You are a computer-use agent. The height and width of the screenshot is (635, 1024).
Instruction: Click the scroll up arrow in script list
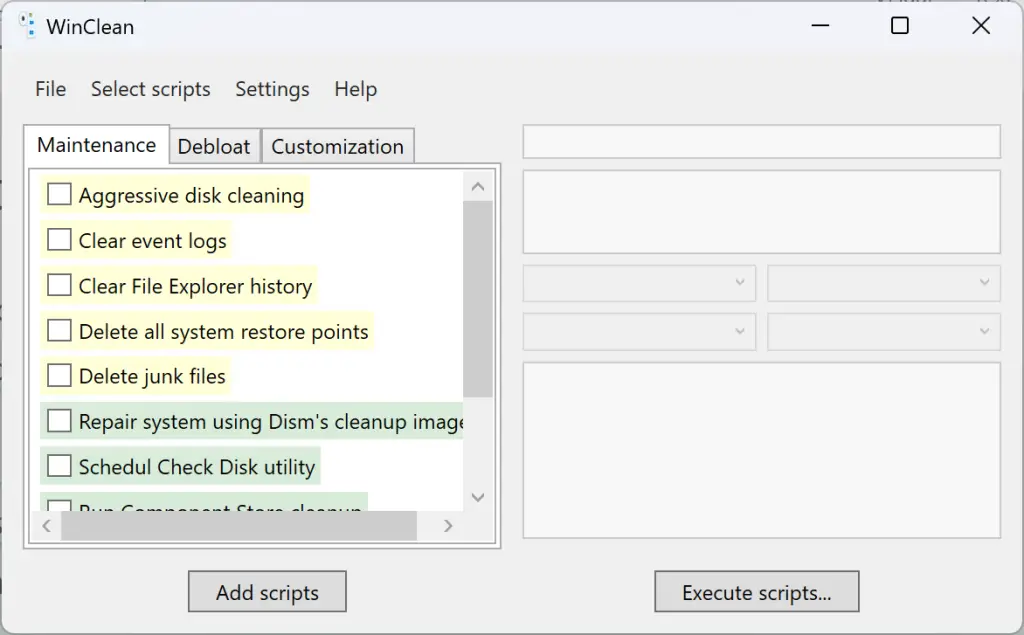477,187
